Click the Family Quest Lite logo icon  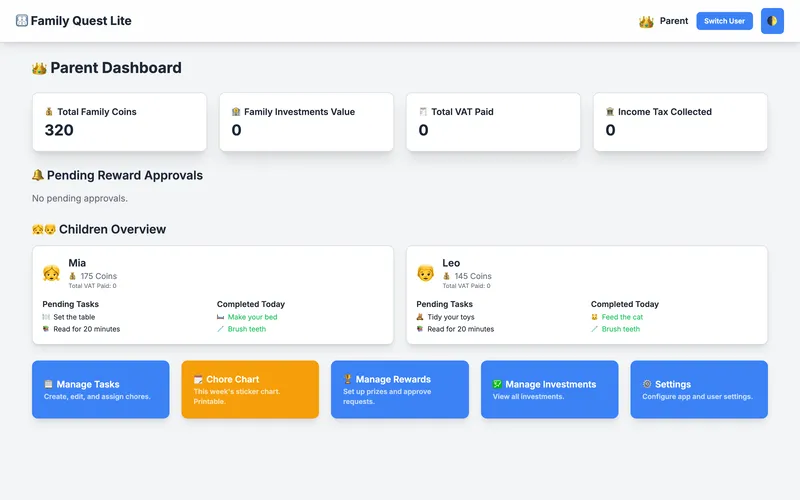click(22, 20)
